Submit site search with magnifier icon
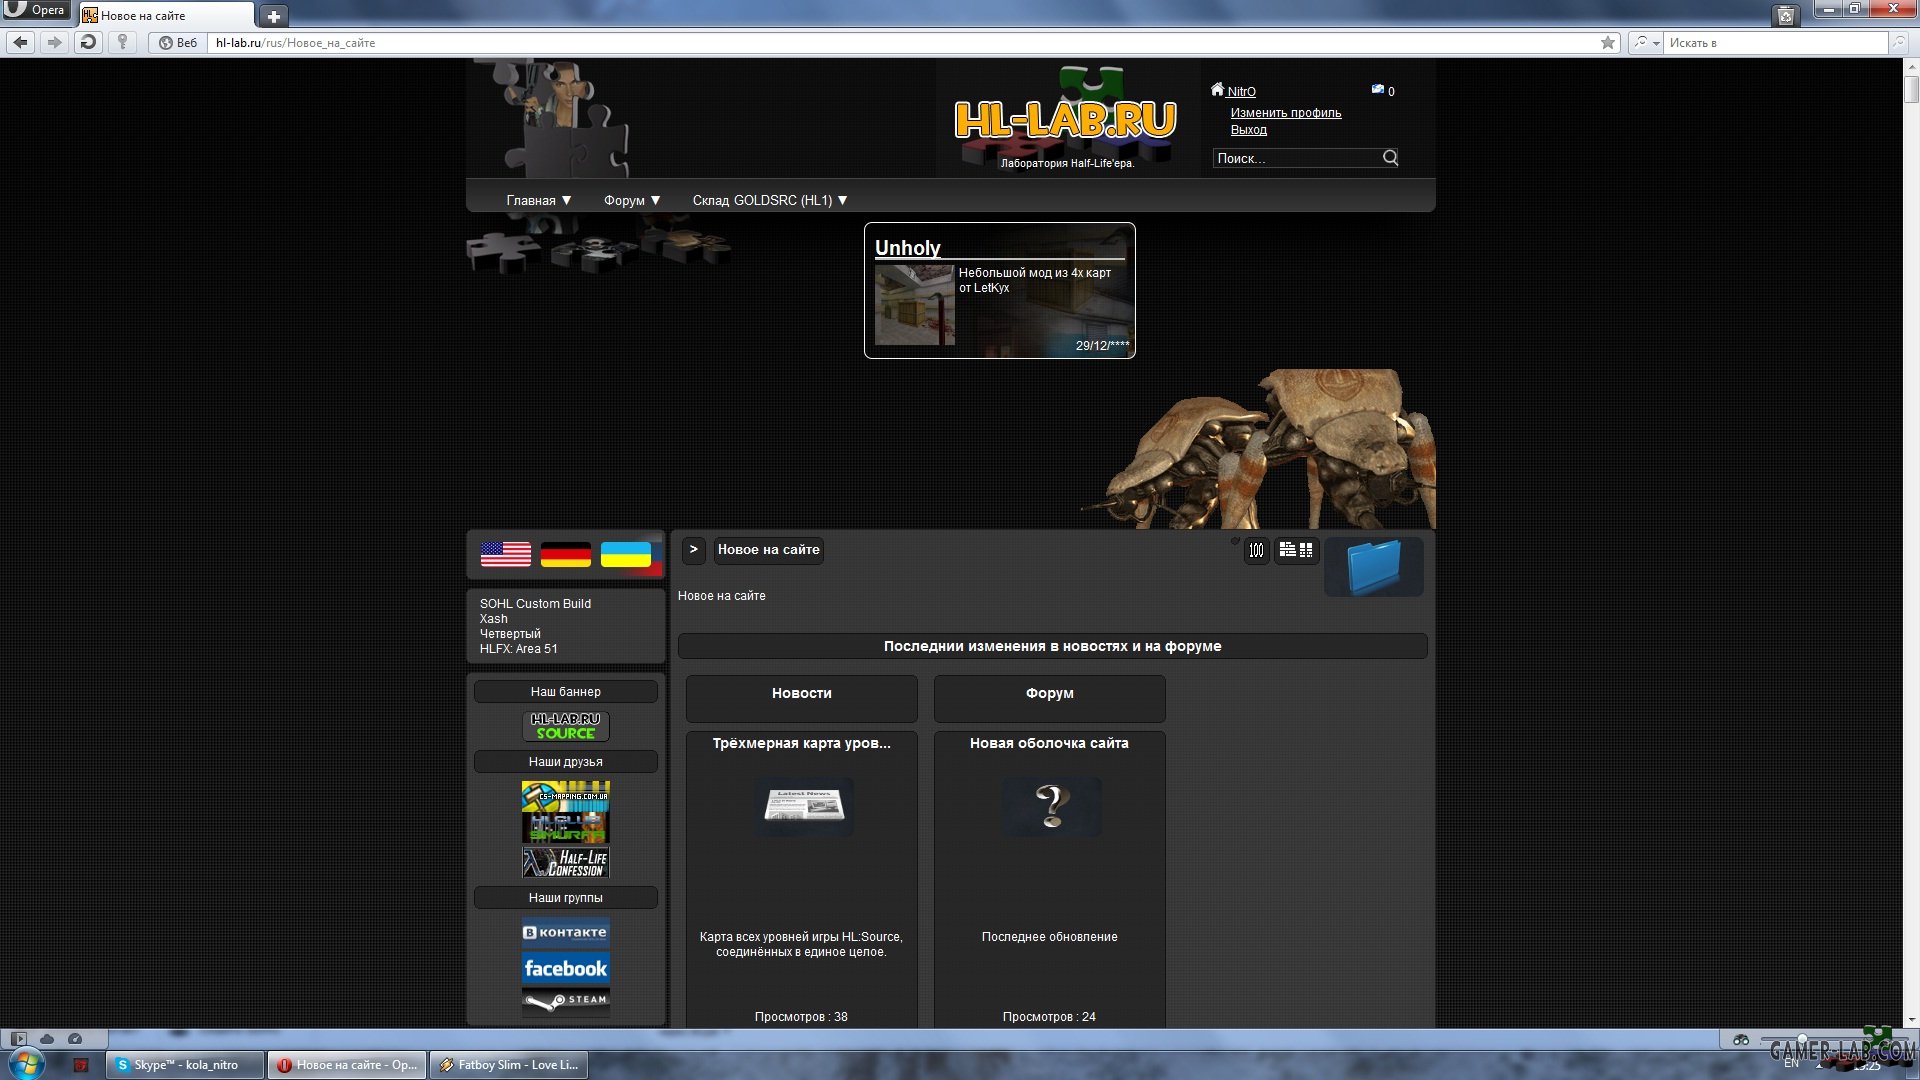The width and height of the screenshot is (1920, 1080). pos(1390,158)
